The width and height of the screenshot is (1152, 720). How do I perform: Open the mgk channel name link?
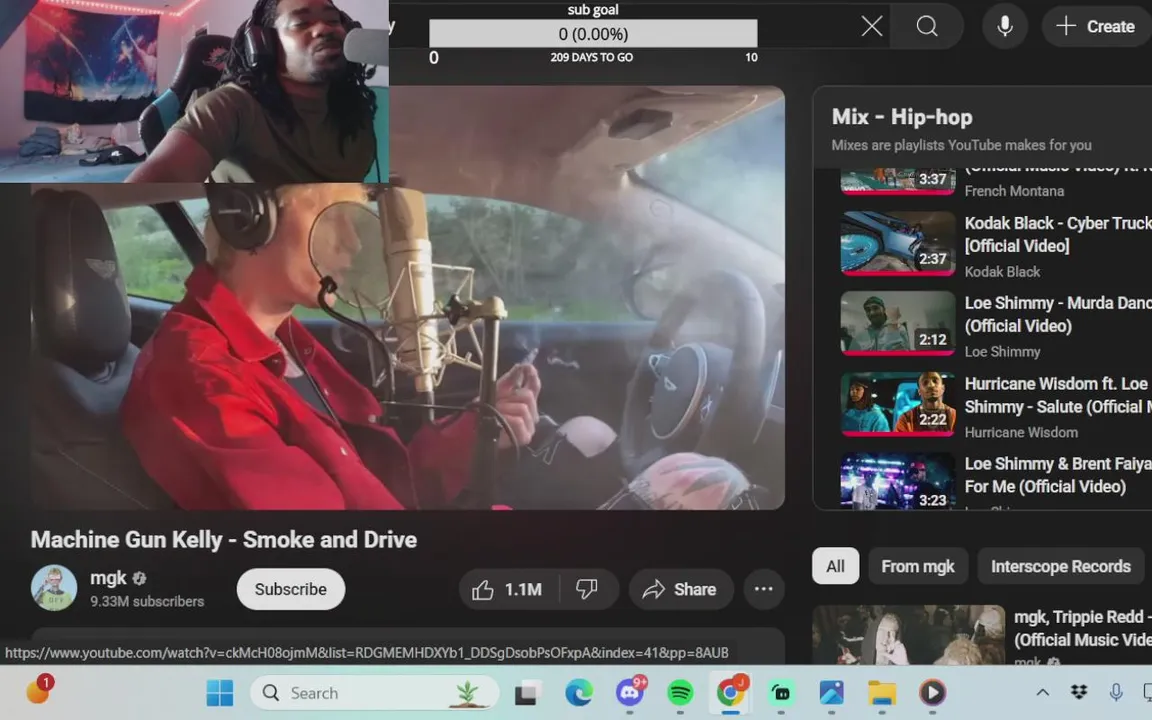coord(108,578)
